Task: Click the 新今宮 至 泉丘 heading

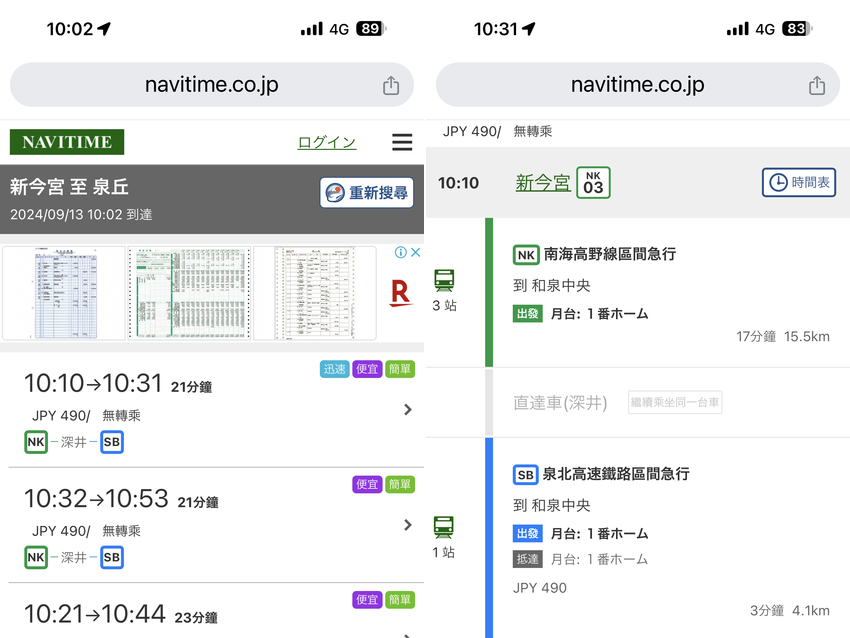Action: click(x=69, y=187)
